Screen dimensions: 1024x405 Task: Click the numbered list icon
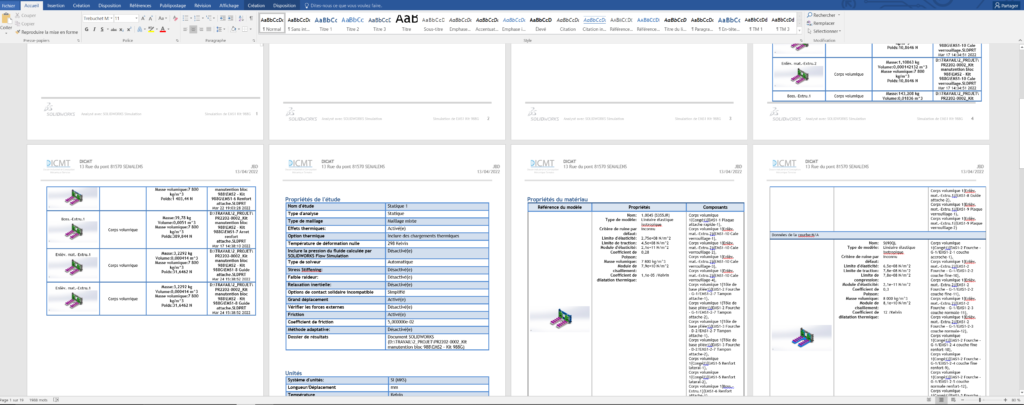click(x=197, y=18)
